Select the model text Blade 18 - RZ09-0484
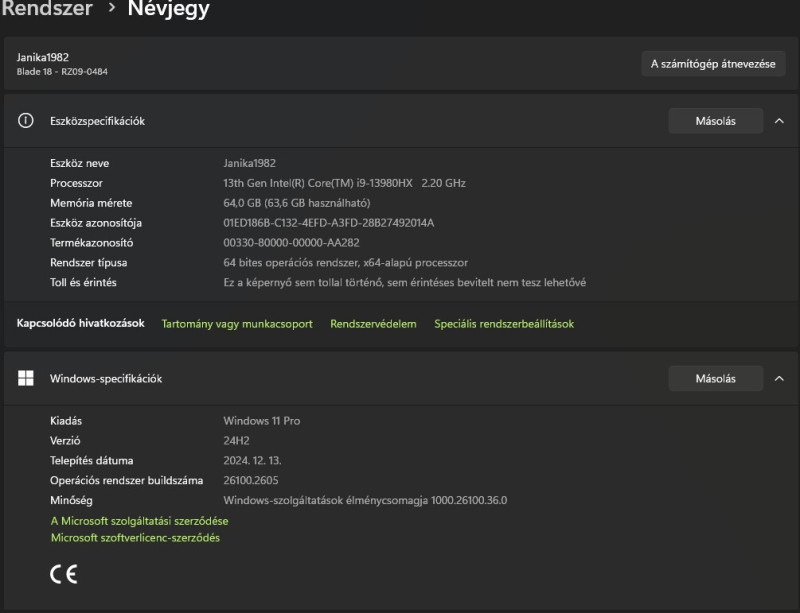800x613 pixels. [62, 71]
